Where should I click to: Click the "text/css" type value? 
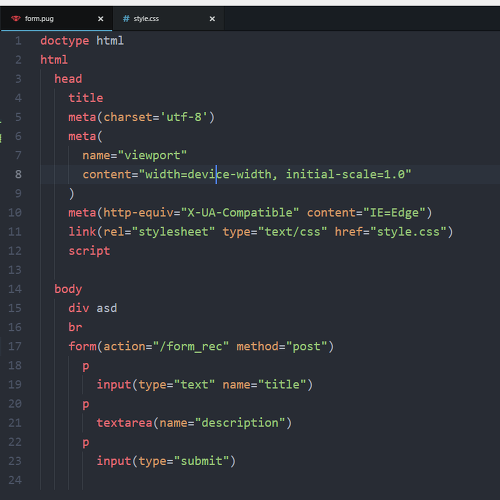[x=292, y=232]
